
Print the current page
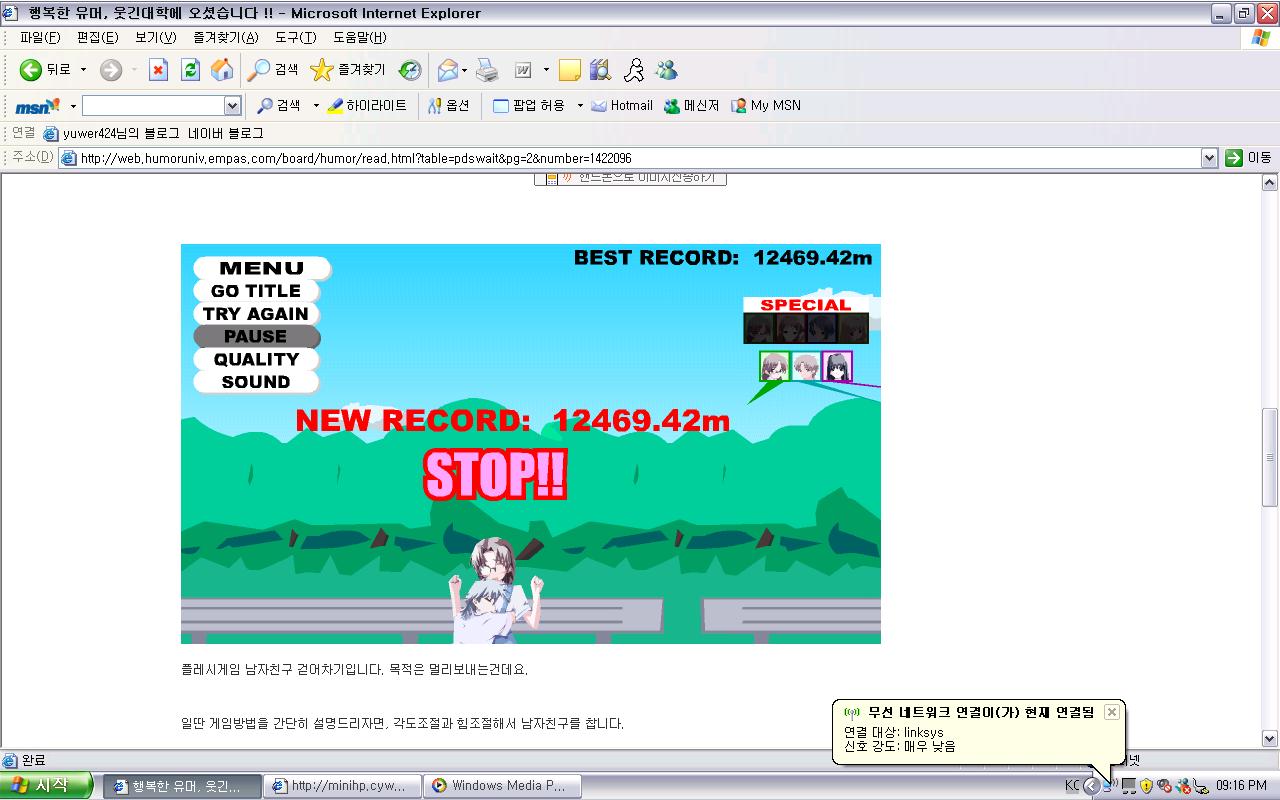[x=487, y=70]
